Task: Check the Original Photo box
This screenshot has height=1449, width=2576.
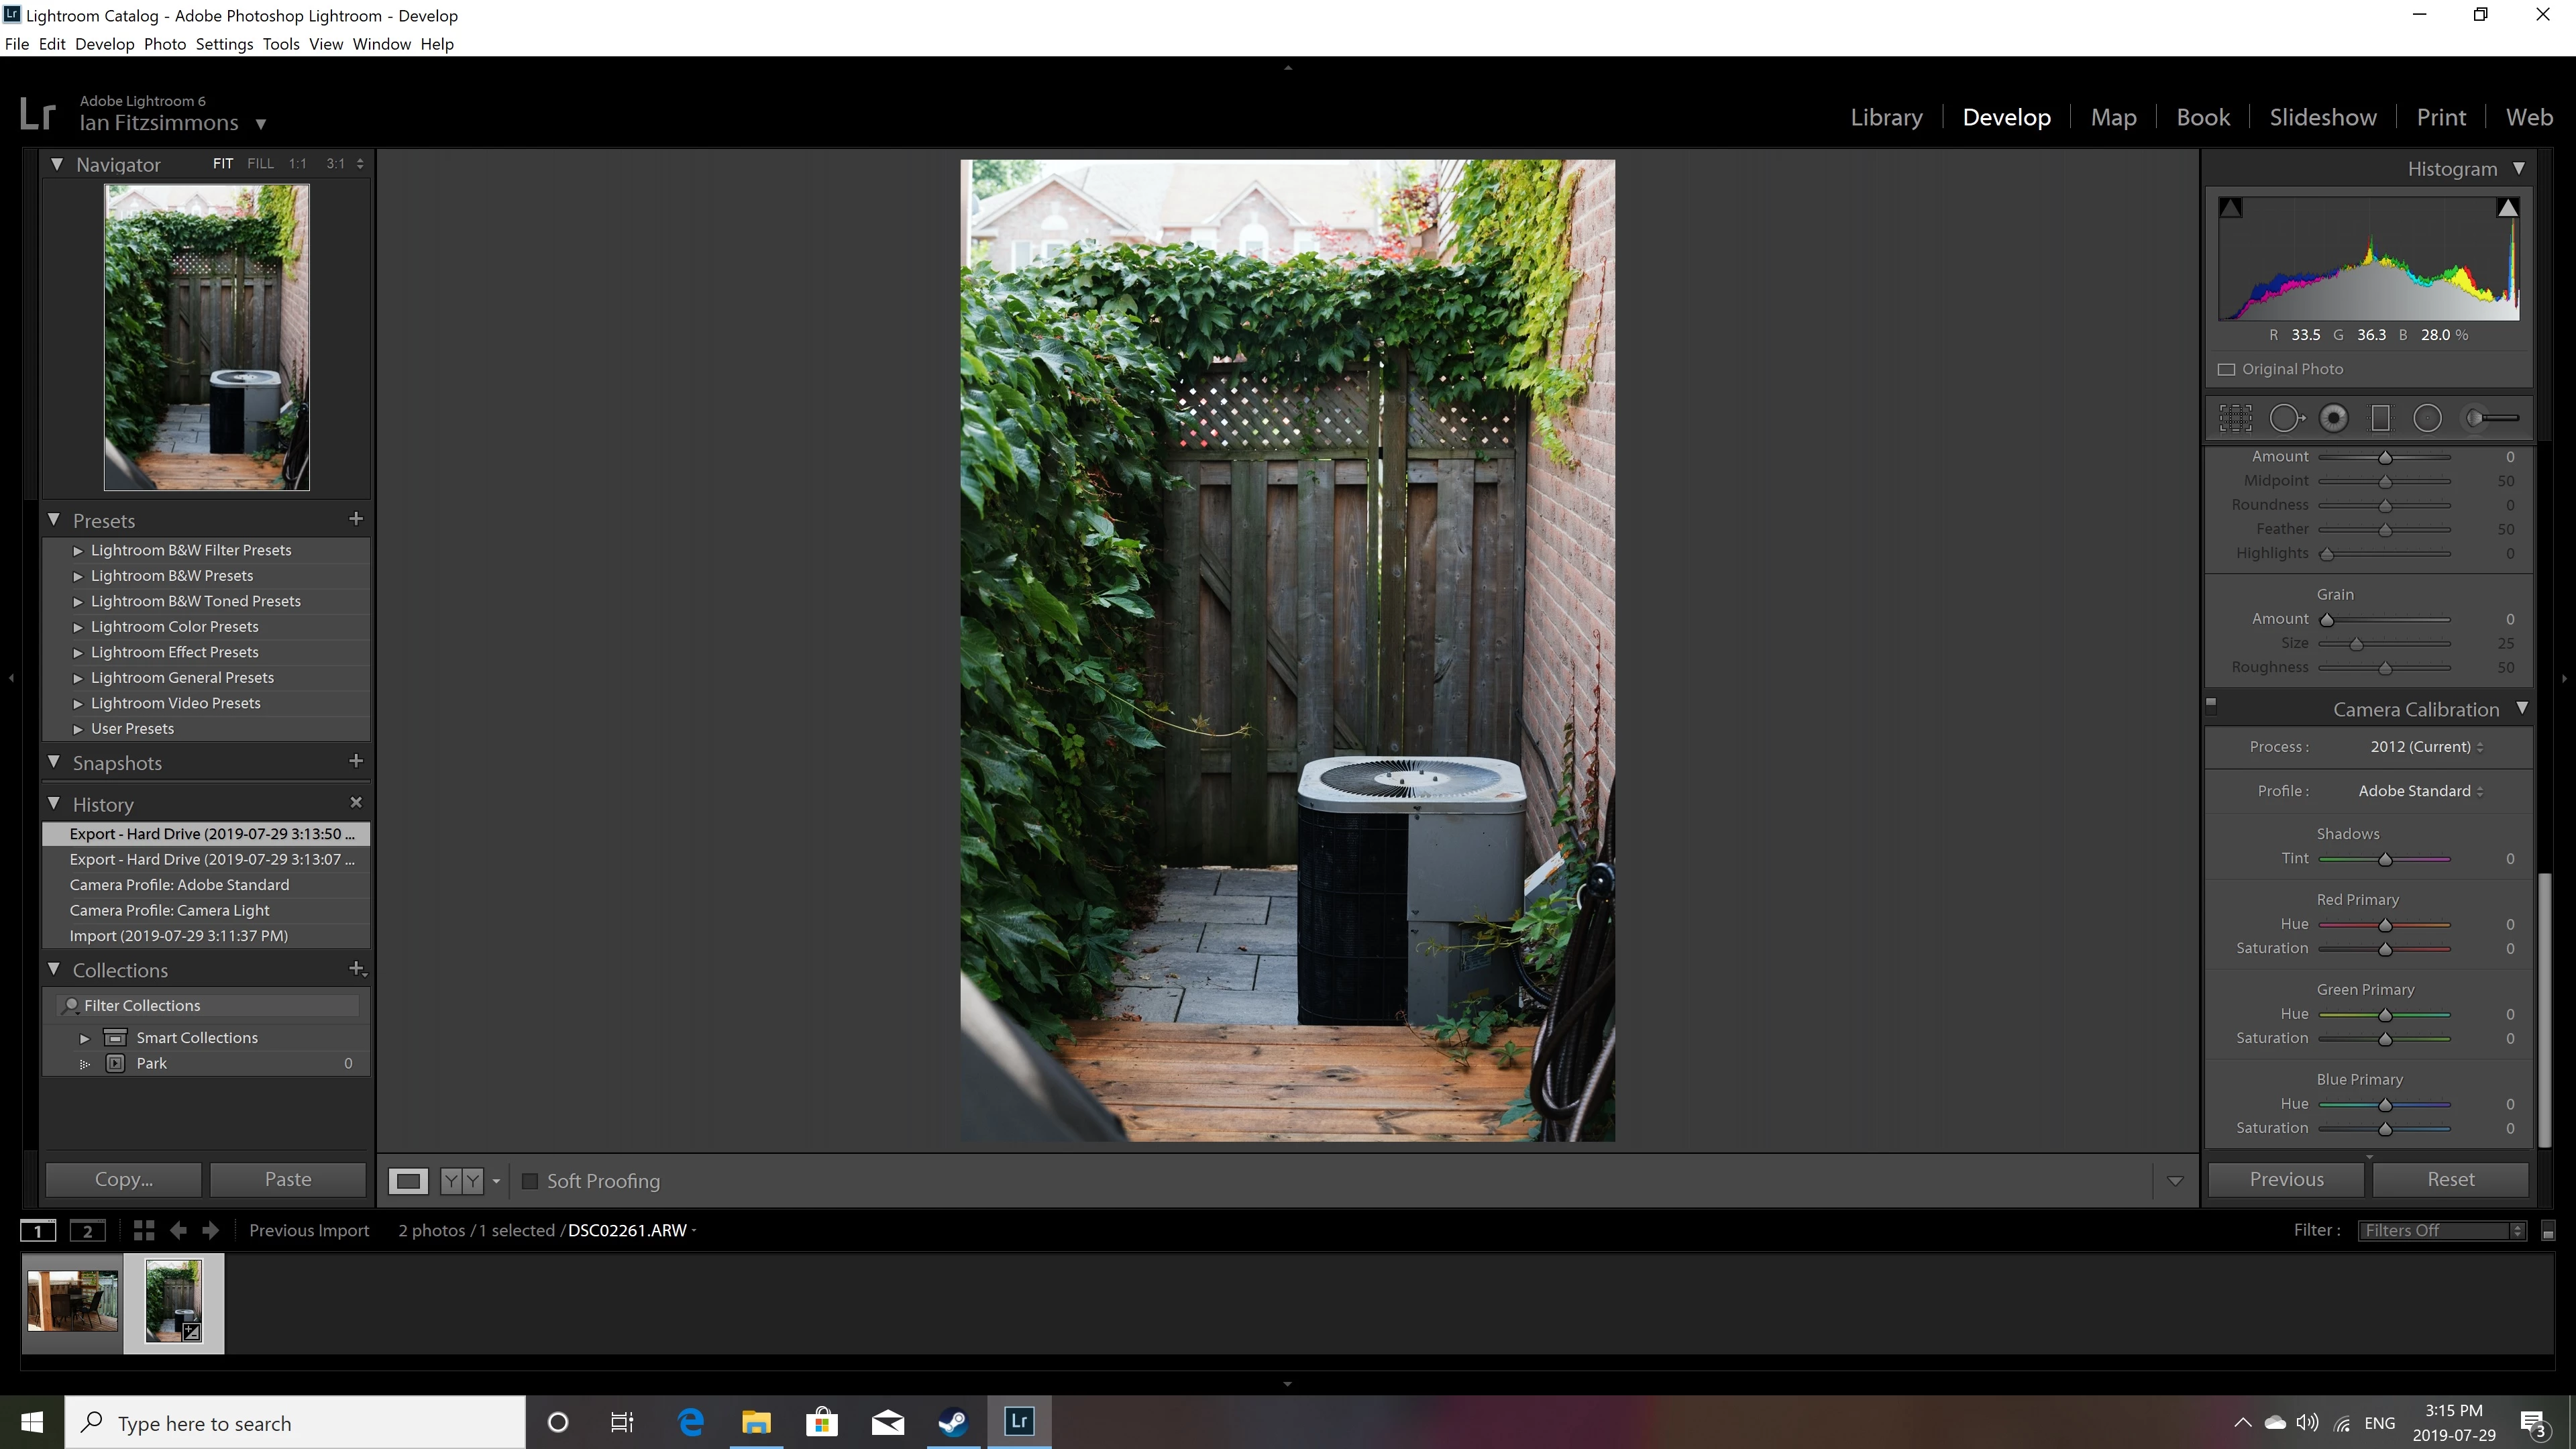Action: 2227,369
